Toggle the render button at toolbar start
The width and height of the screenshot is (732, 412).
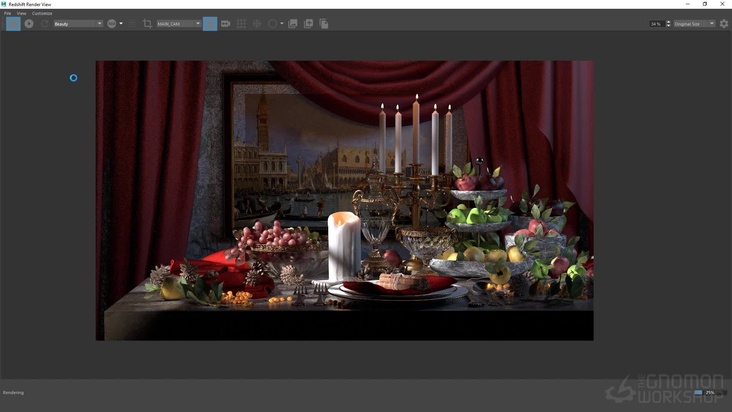click(13, 23)
